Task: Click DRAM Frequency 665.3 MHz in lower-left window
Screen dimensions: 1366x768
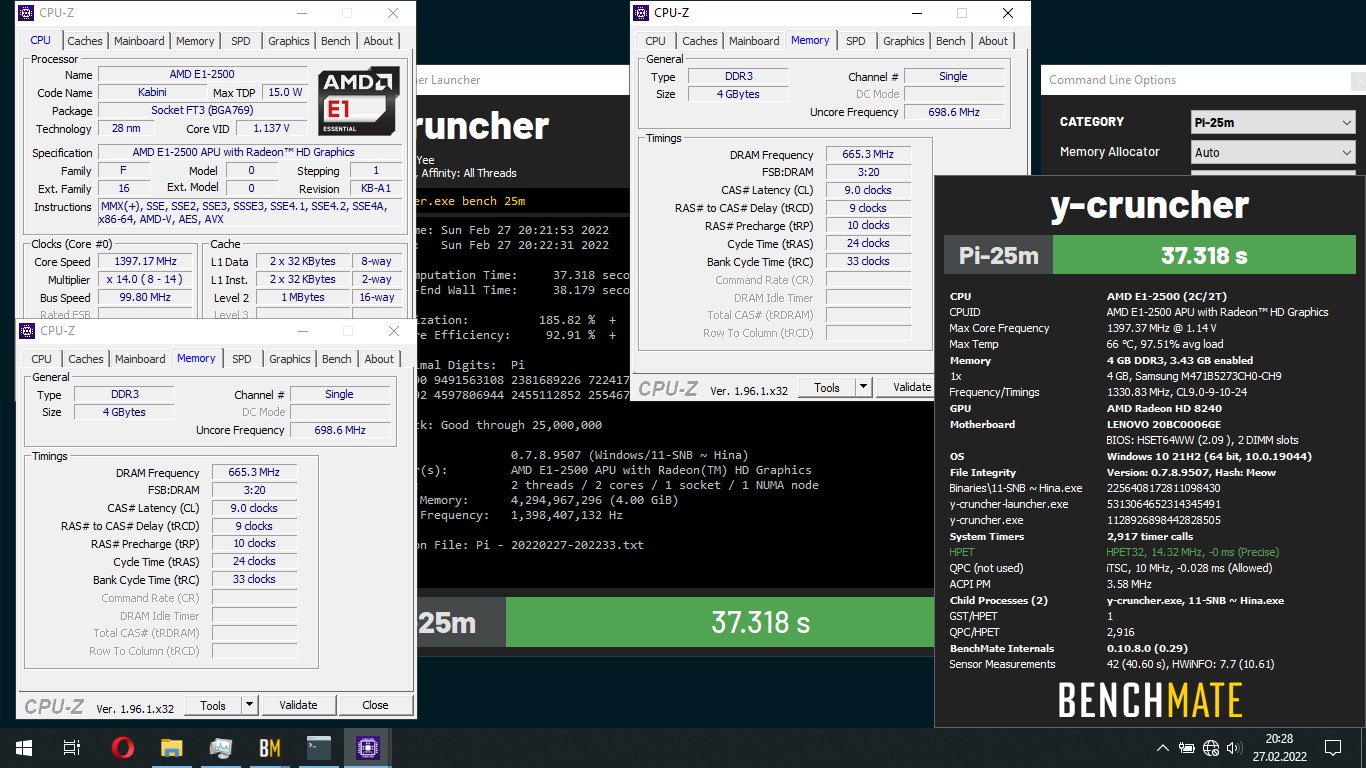Action: (x=254, y=473)
